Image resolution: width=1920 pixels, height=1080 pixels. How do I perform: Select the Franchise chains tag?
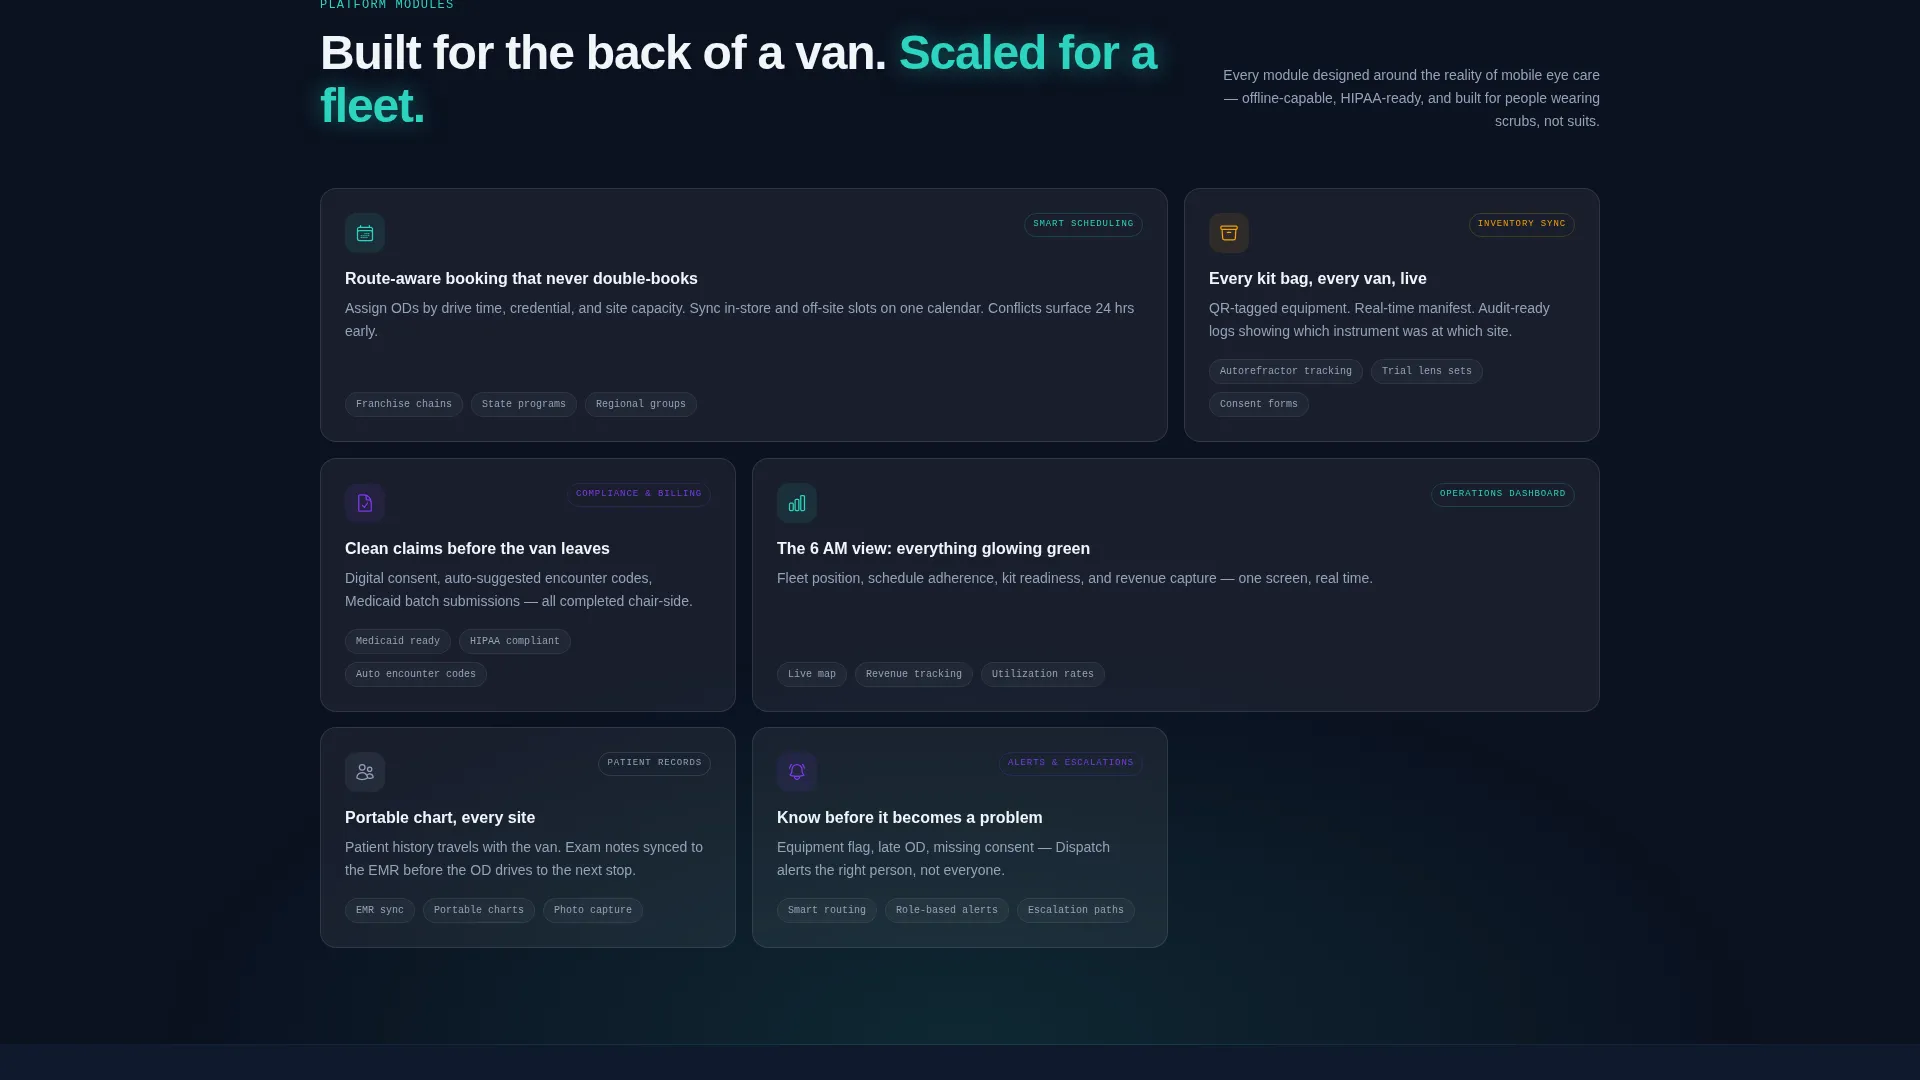pos(404,404)
